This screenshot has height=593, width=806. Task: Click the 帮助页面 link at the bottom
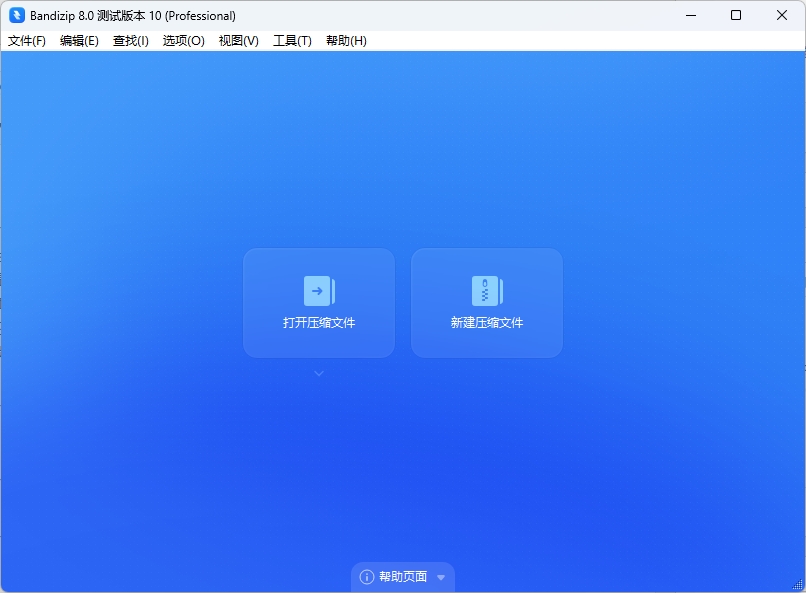coord(403,577)
